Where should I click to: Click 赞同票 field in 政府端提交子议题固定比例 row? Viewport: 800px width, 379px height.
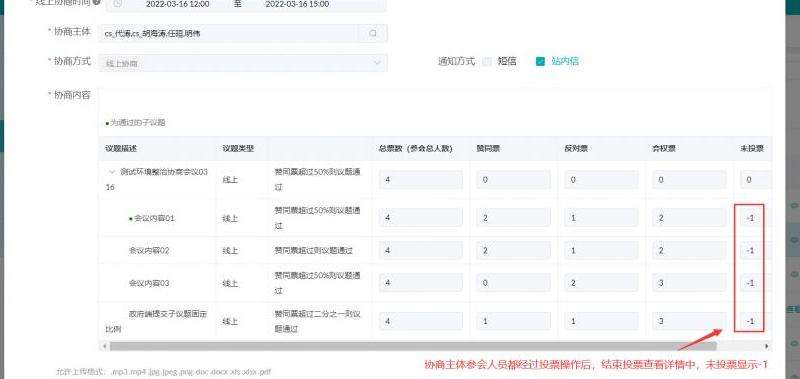click(513, 321)
